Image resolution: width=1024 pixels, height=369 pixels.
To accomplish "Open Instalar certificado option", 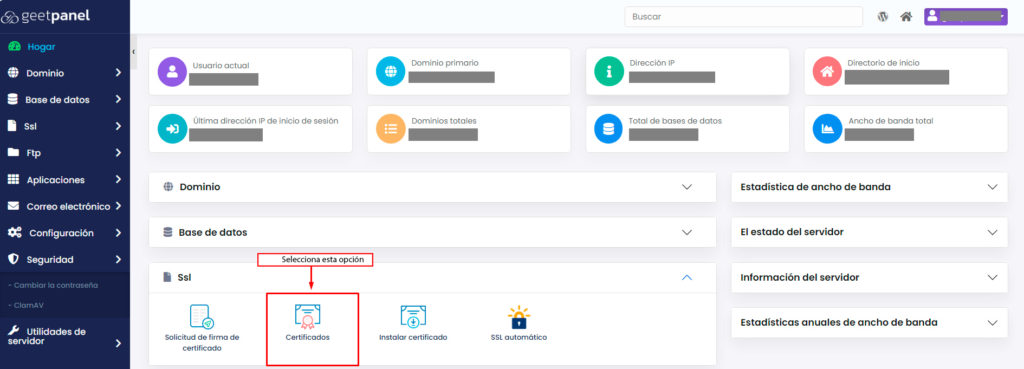I will [413, 323].
